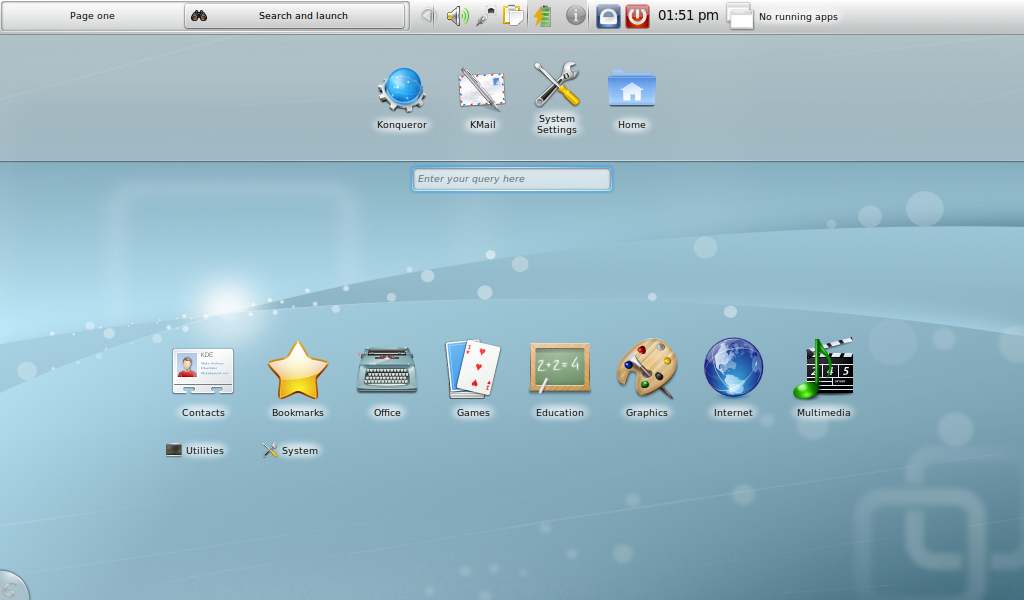Open KMail from favorites
The width and height of the screenshot is (1024, 600).
tap(482, 90)
